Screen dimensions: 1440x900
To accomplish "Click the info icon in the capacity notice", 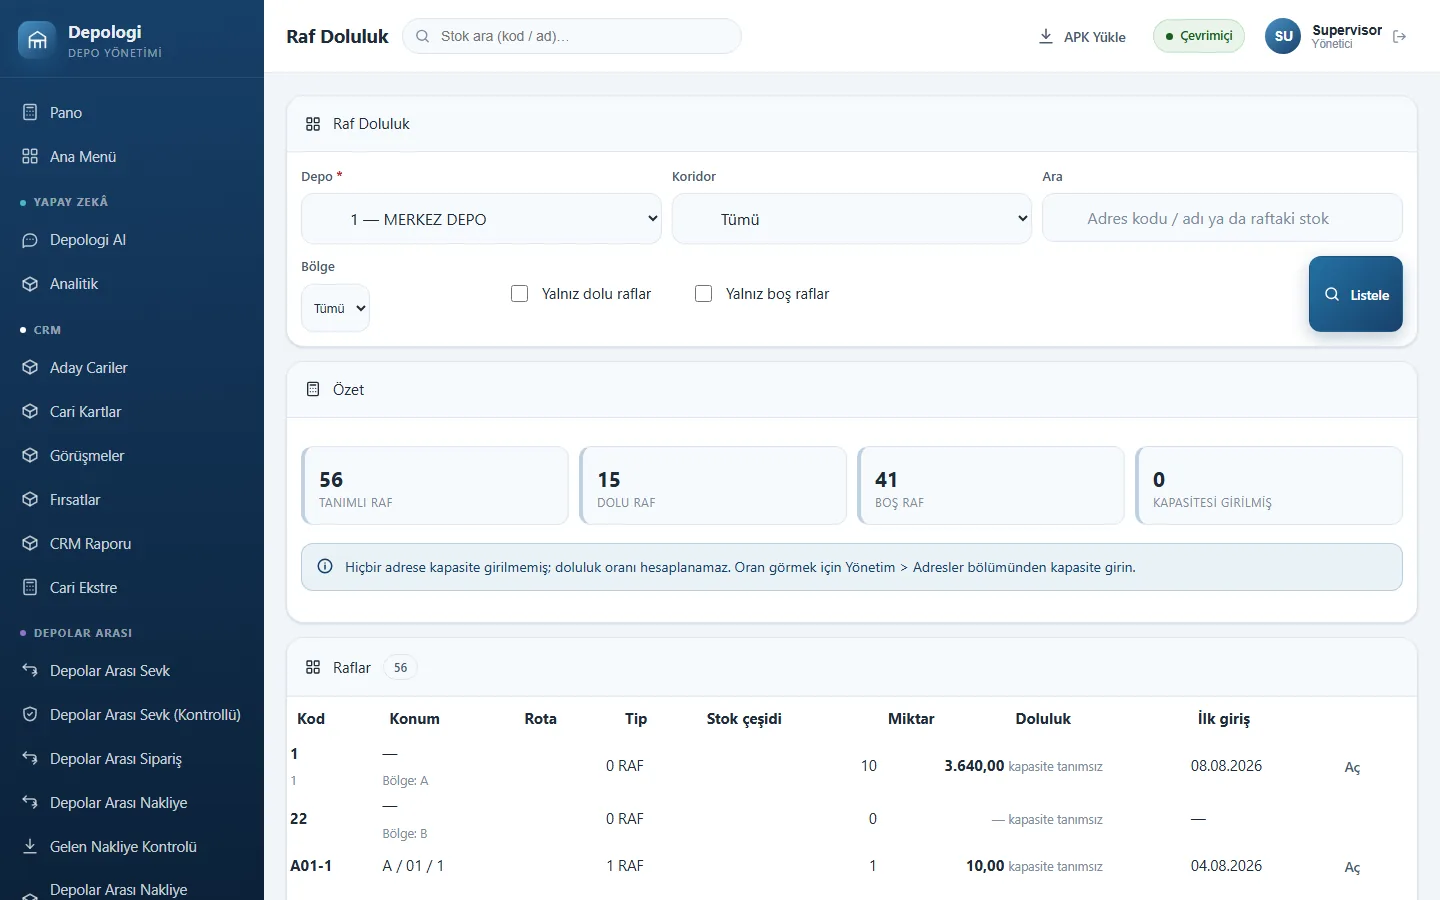I will pyautogui.click(x=325, y=567).
